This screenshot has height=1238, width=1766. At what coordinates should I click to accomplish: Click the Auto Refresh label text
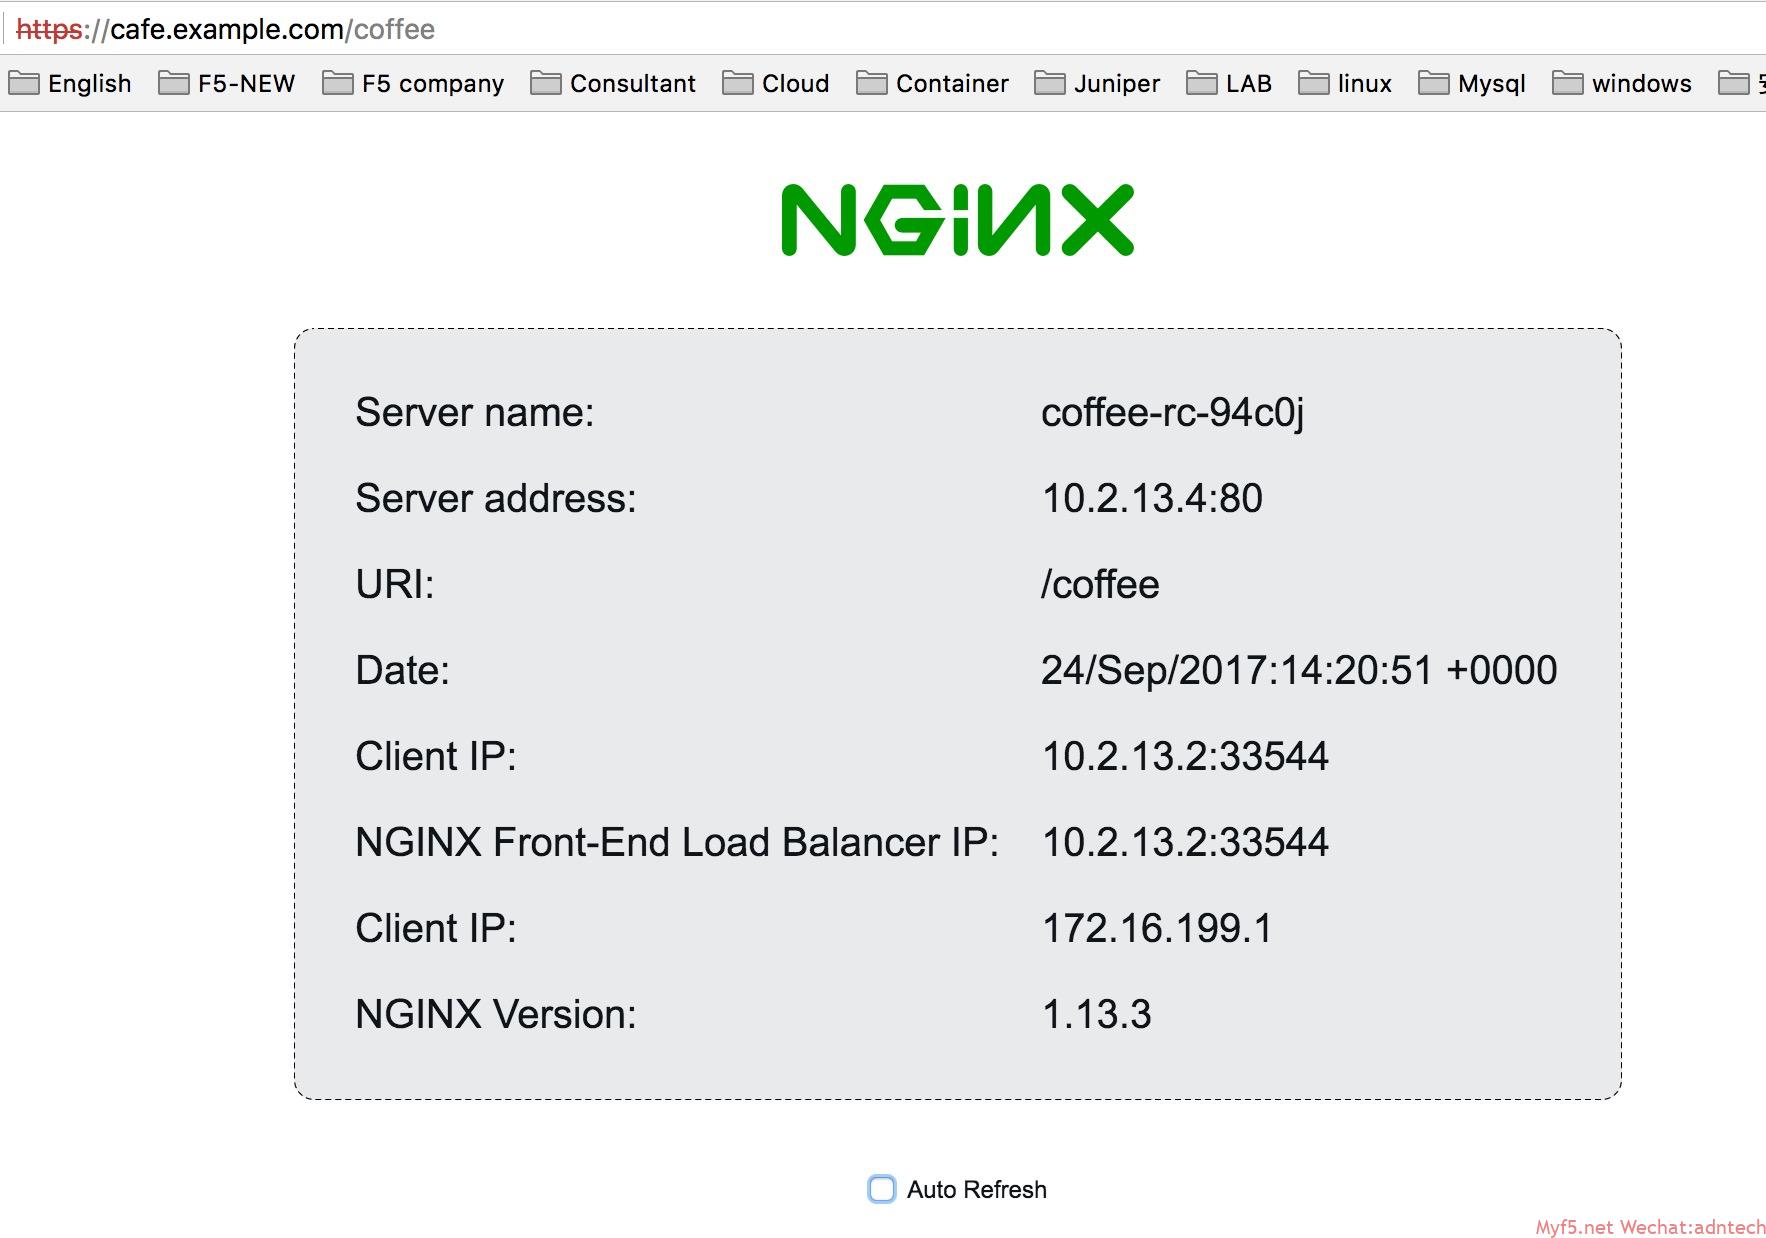pyautogui.click(x=976, y=1190)
